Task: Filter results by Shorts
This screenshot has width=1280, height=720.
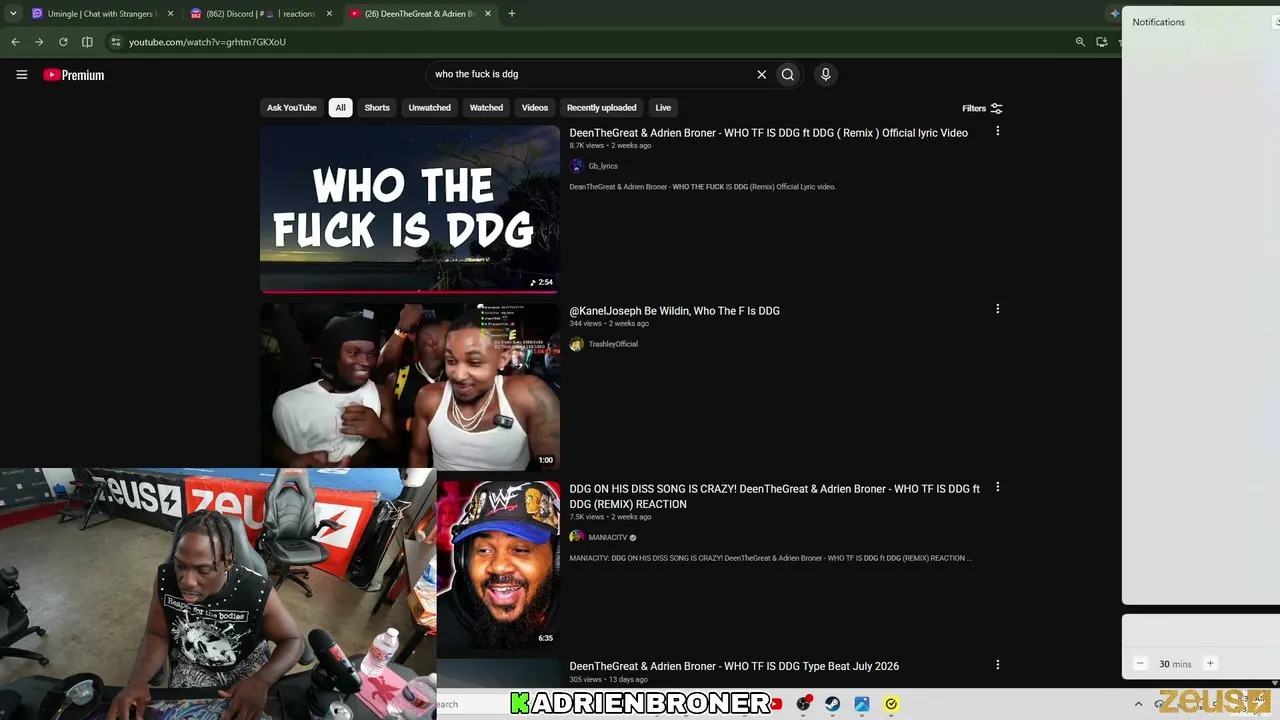Action: 377,108
